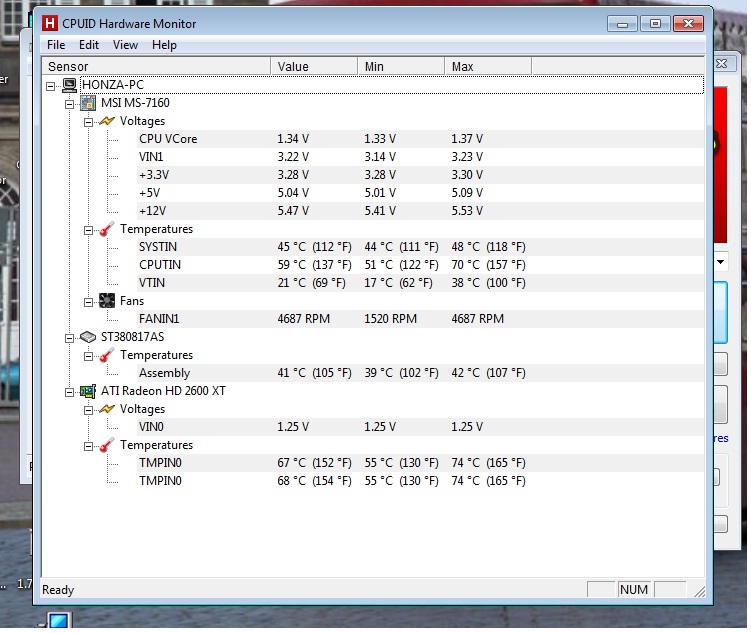Viewport: 751px width, 633px height.
Task: Click the MSI MS-7160 motherboard icon
Action: coord(88,103)
